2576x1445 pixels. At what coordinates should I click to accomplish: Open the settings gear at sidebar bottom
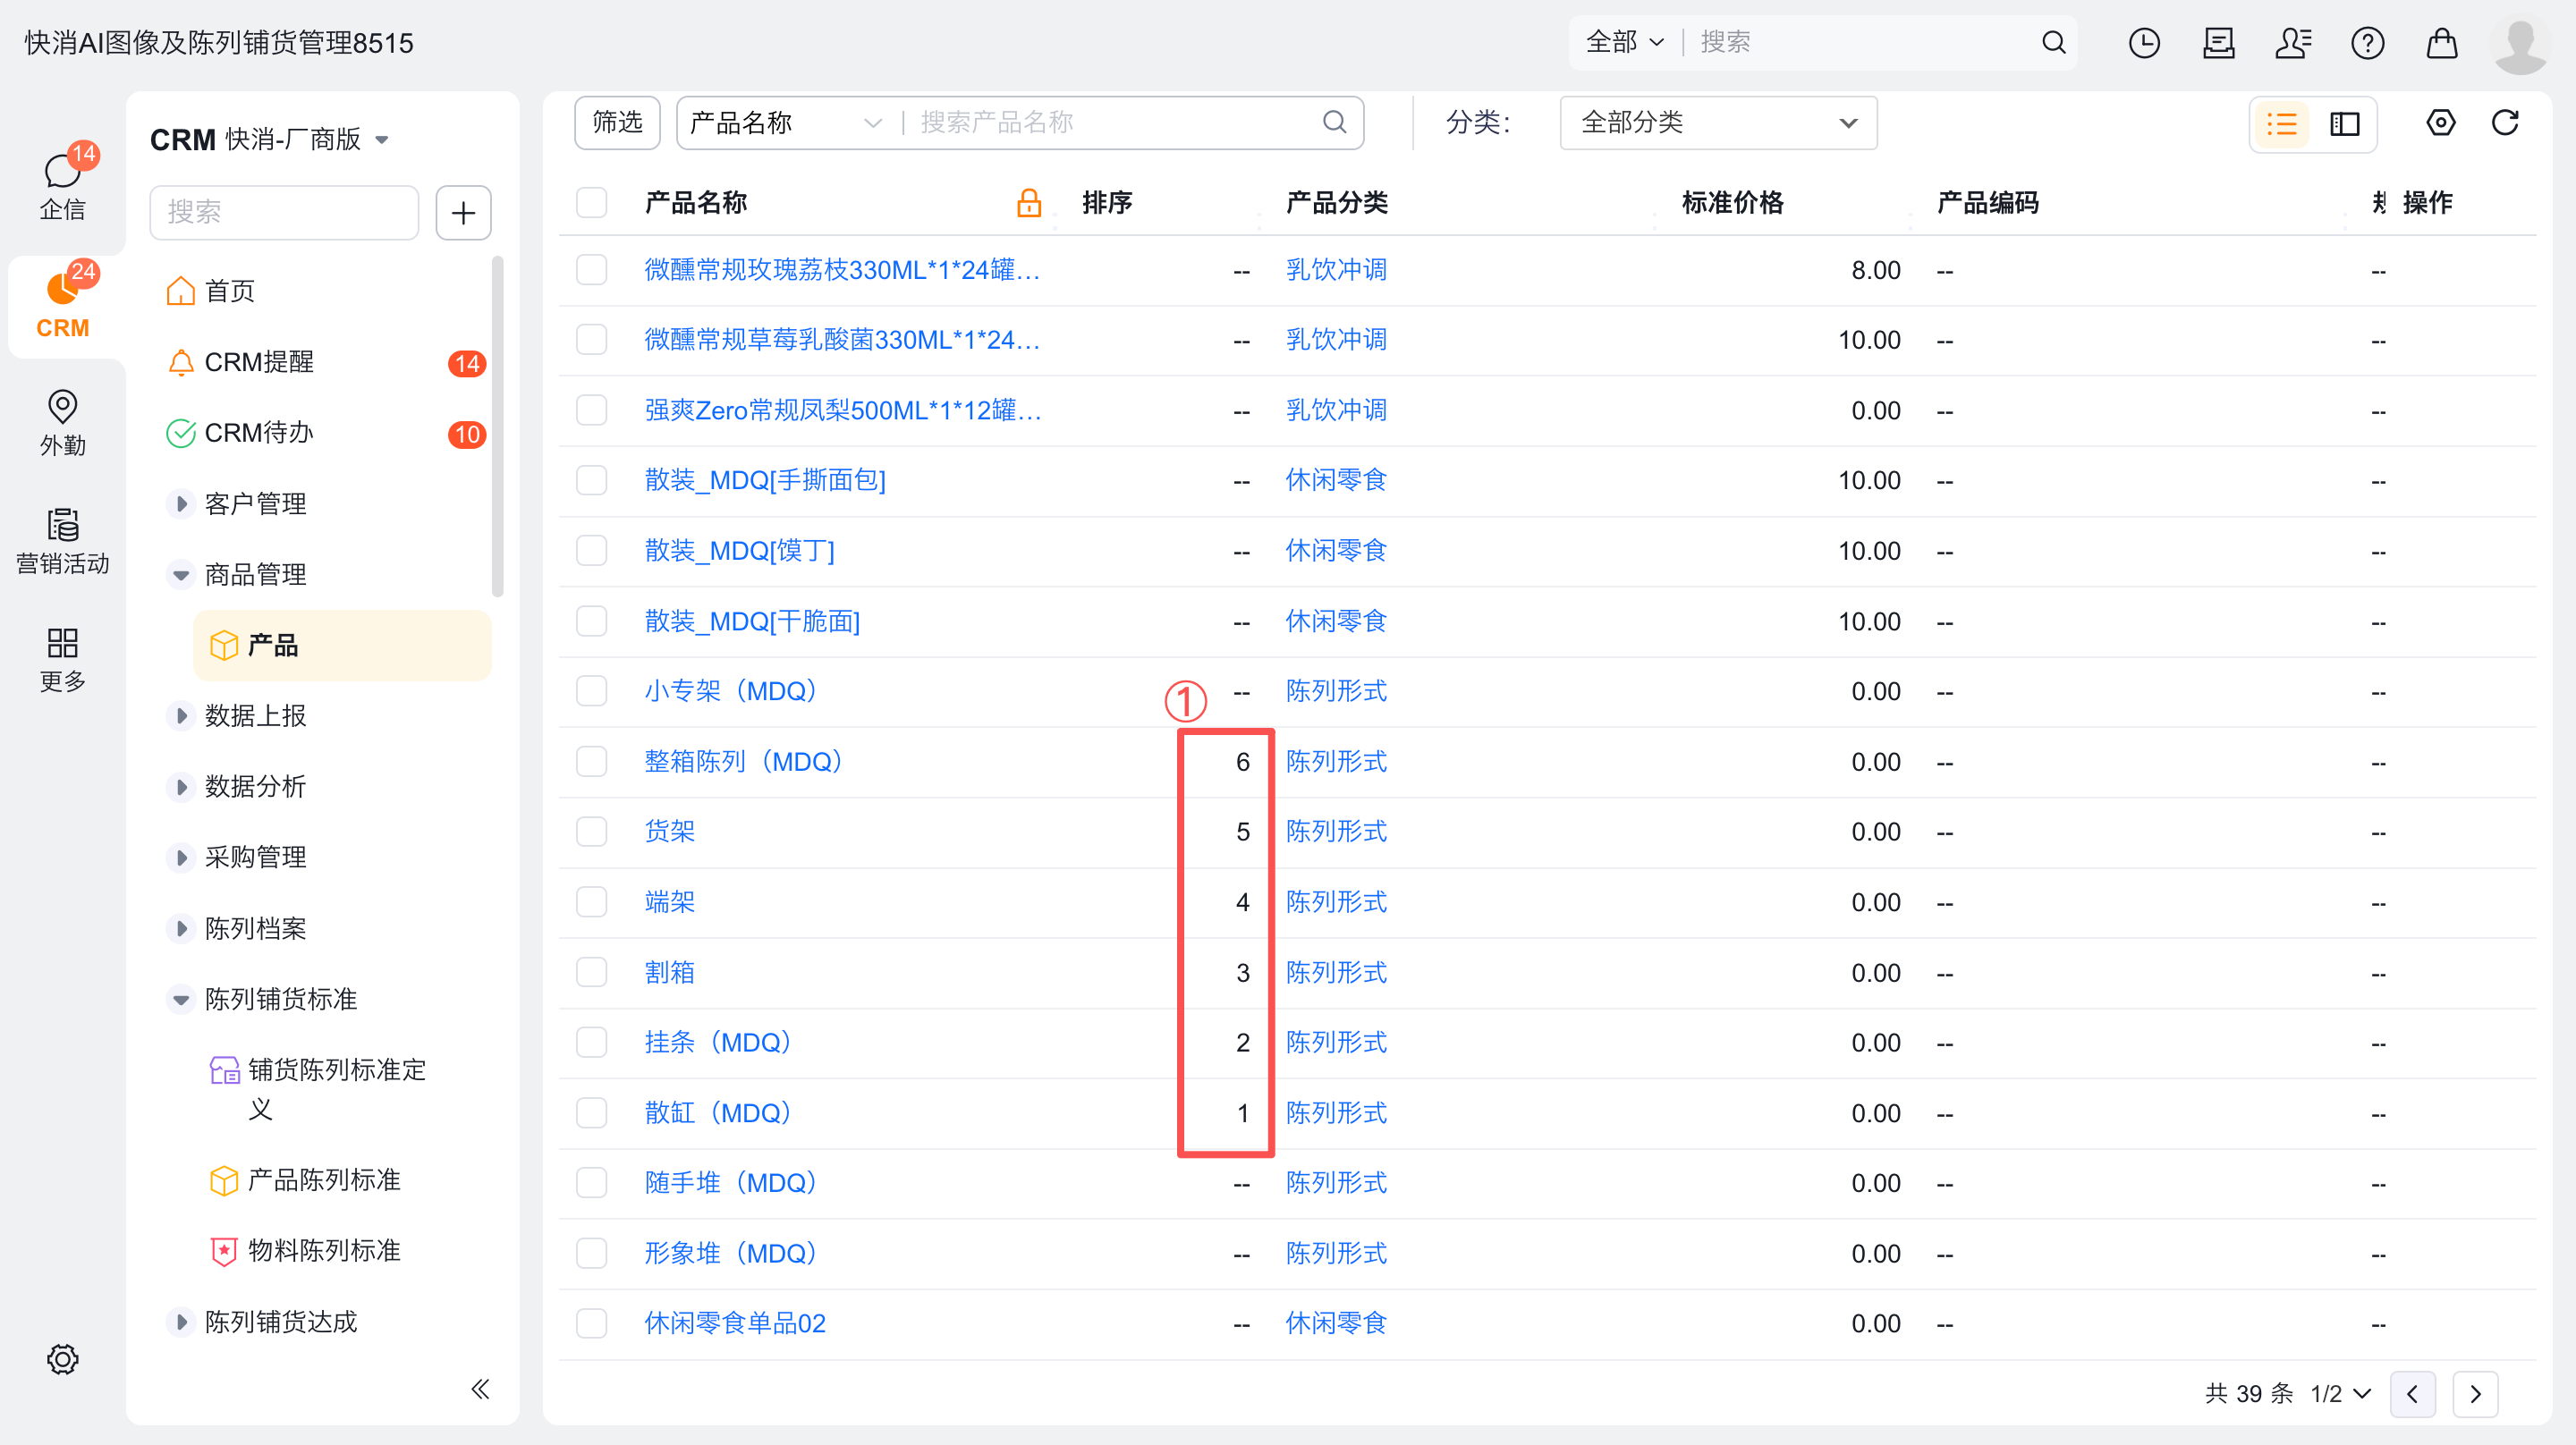62,1359
